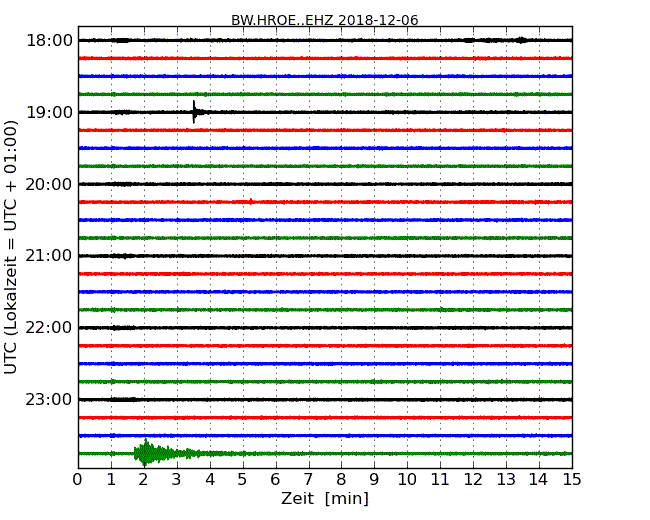
Task: Click the black spike on the 19:00 trace
Action: coord(195,112)
